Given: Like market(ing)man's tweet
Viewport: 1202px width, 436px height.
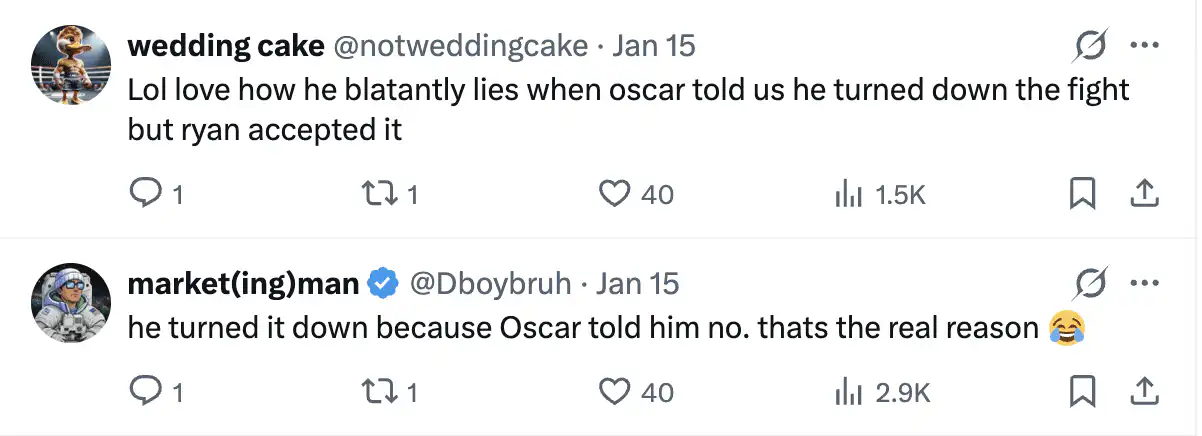Looking at the screenshot, I should pos(612,392).
